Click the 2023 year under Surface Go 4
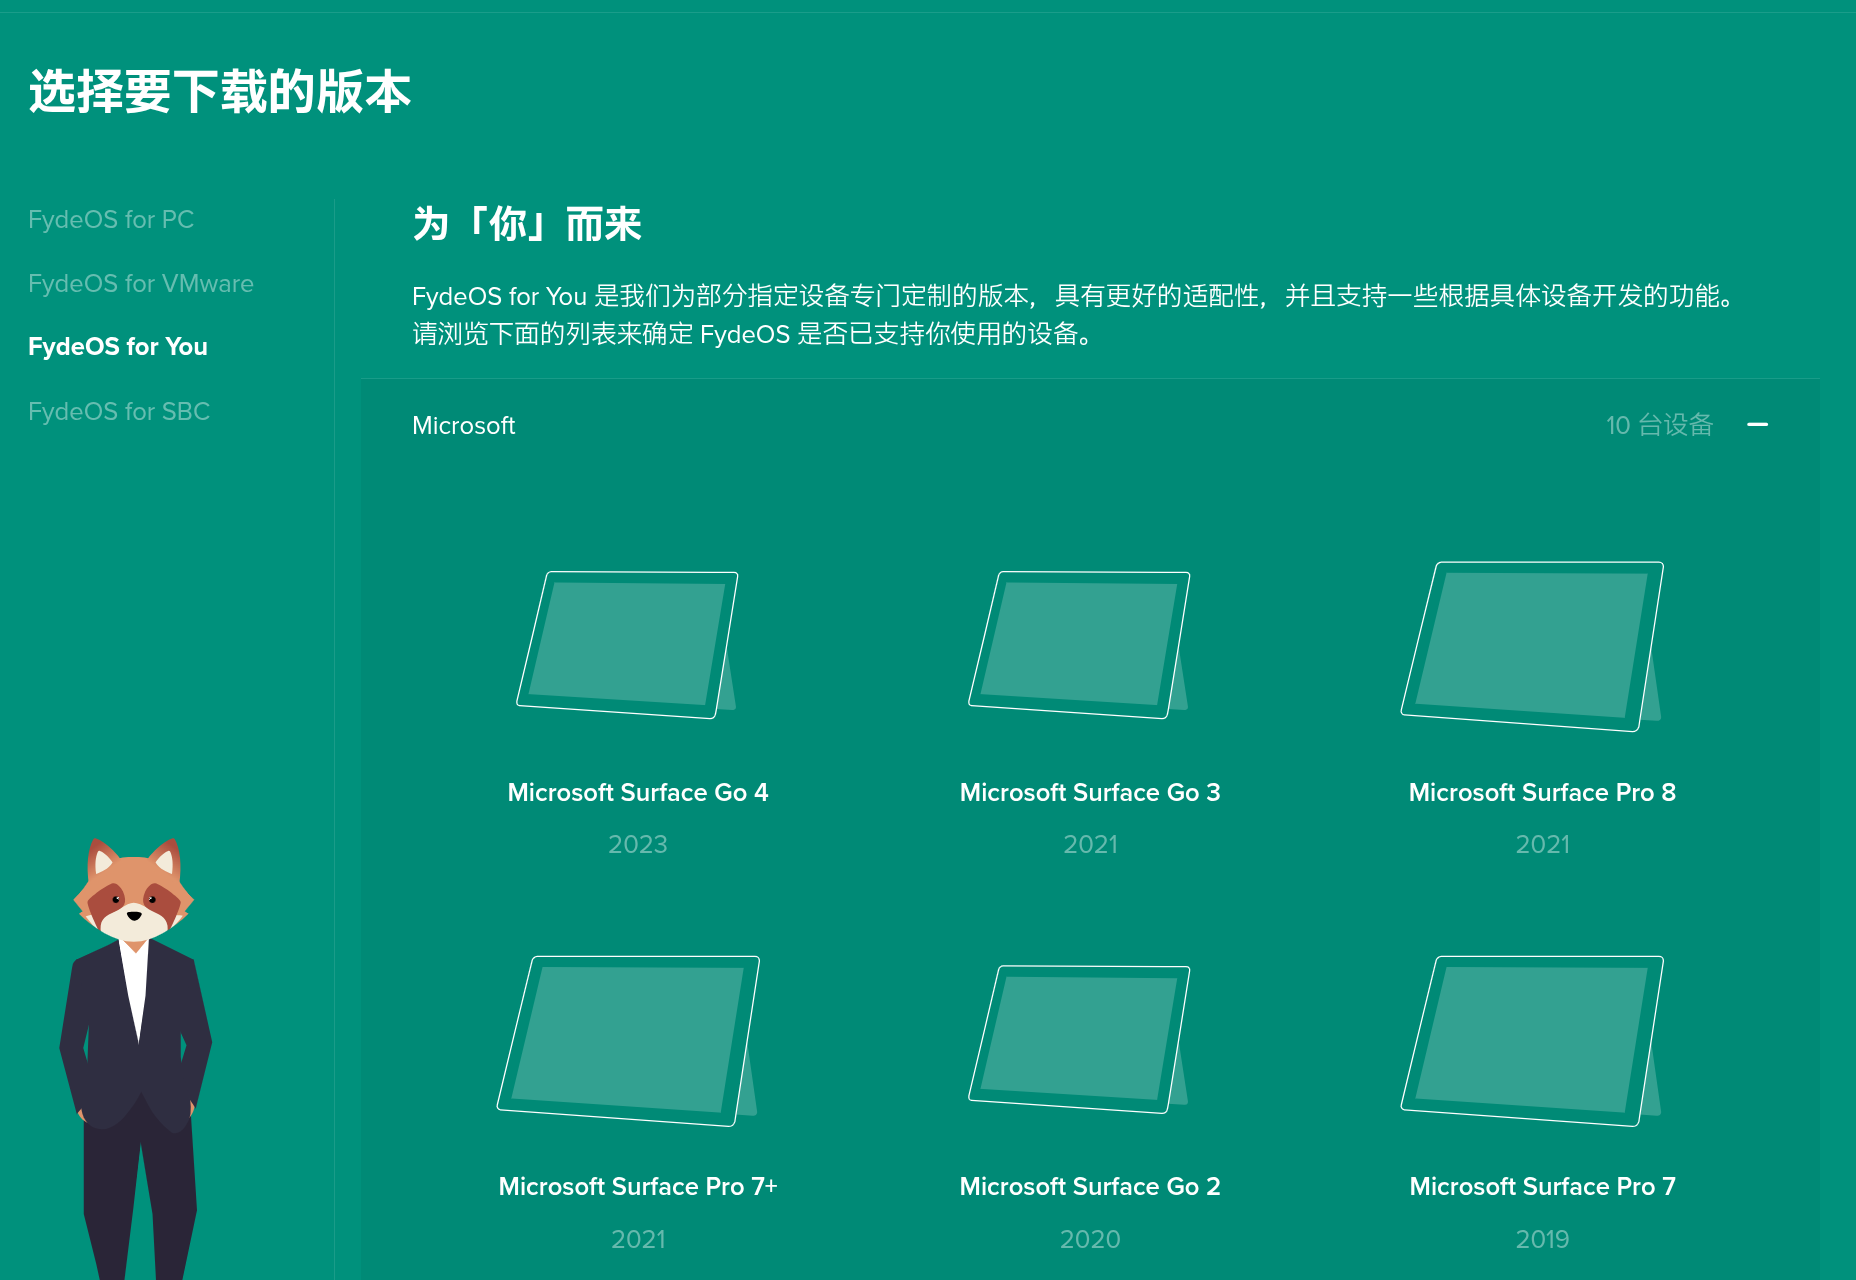The height and width of the screenshot is (1280, 1856). (x=638, y=845)
